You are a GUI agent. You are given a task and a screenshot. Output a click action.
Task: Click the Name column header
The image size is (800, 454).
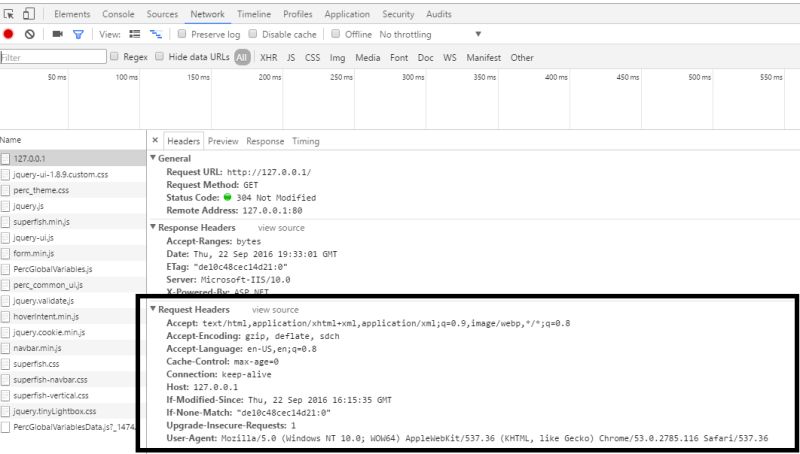point(72,140)
